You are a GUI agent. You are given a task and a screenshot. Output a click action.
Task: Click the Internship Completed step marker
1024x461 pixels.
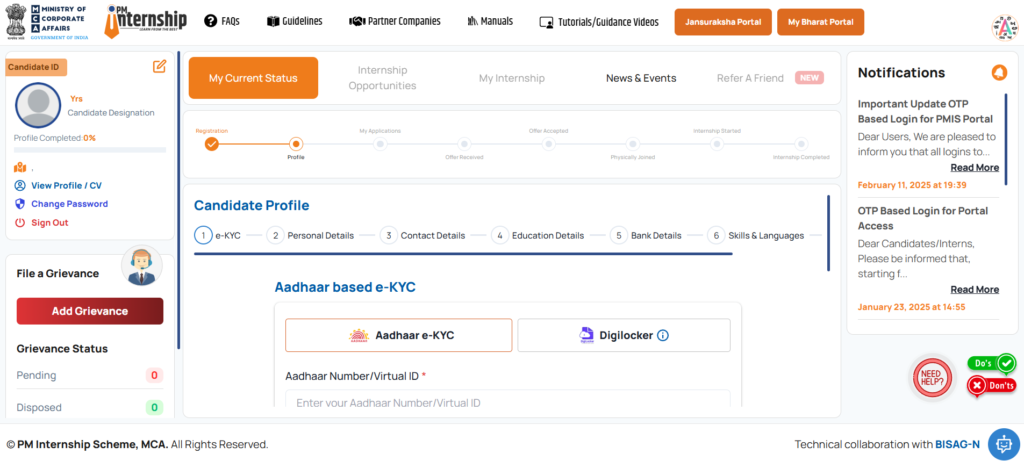[801, 144]
